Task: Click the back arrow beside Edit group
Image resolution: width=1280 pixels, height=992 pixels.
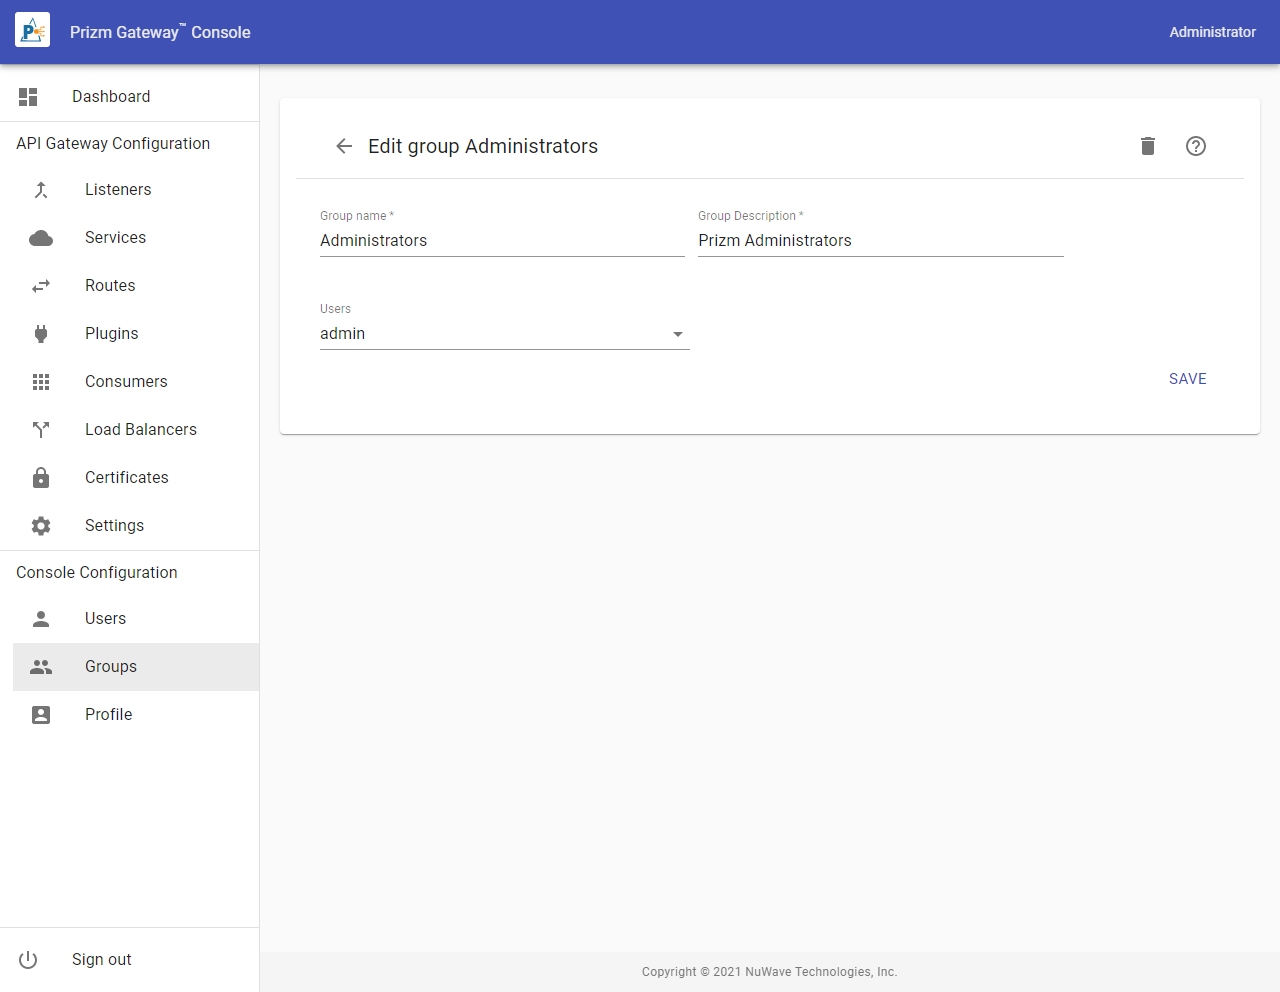Action: pos(344,146)
